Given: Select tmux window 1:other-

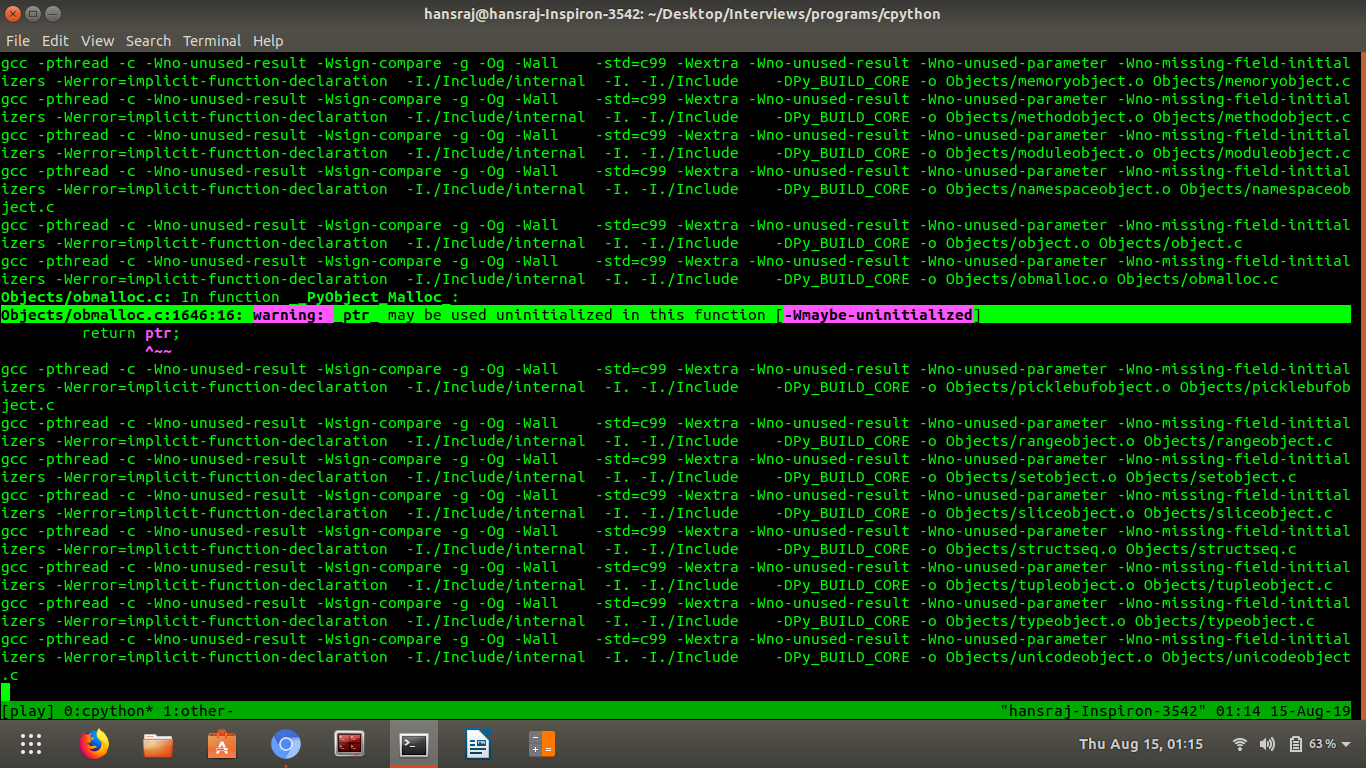Looking at the screenshot, I should (x=198, y=711).
